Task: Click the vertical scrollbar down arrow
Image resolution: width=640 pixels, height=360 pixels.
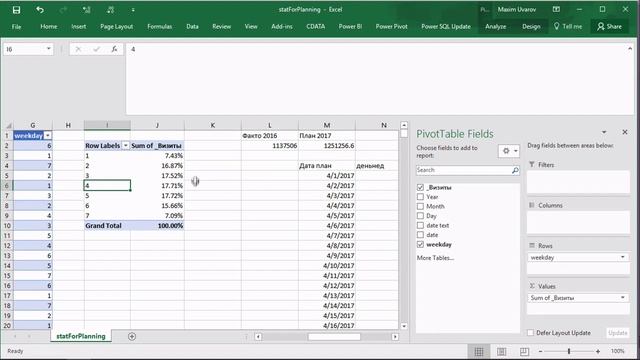Action: [404, 326]
